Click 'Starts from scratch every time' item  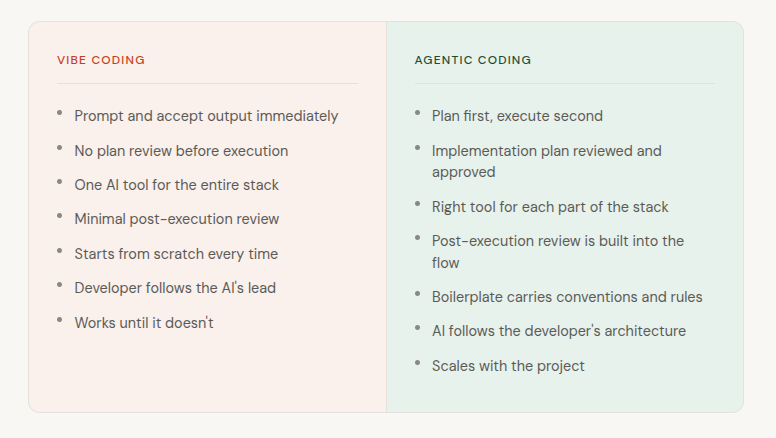[176, 253]
